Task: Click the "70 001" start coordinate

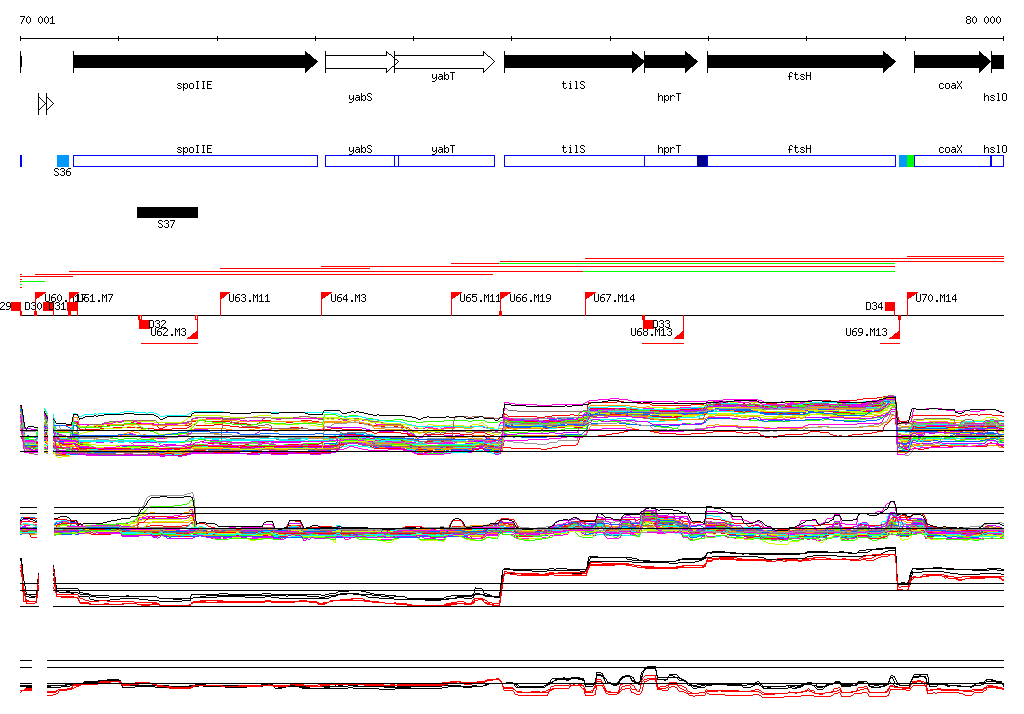Action: click(37, 20)
